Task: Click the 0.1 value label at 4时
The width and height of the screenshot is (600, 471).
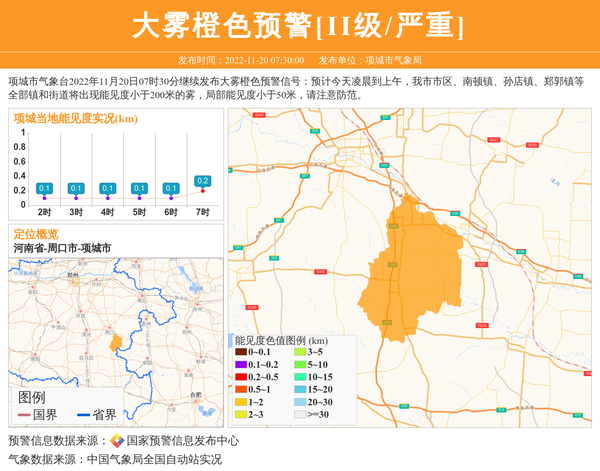Action: [x=108, y=188]
